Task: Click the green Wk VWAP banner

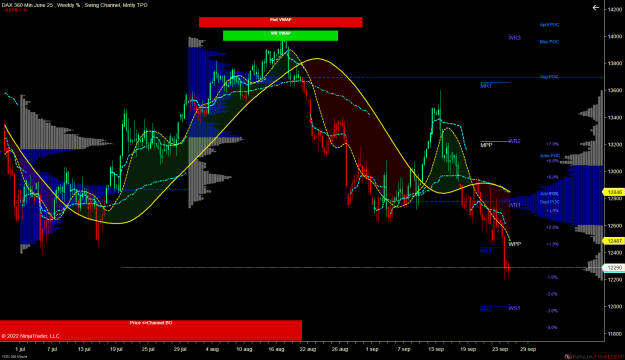Action: click(x=280, y=35)
